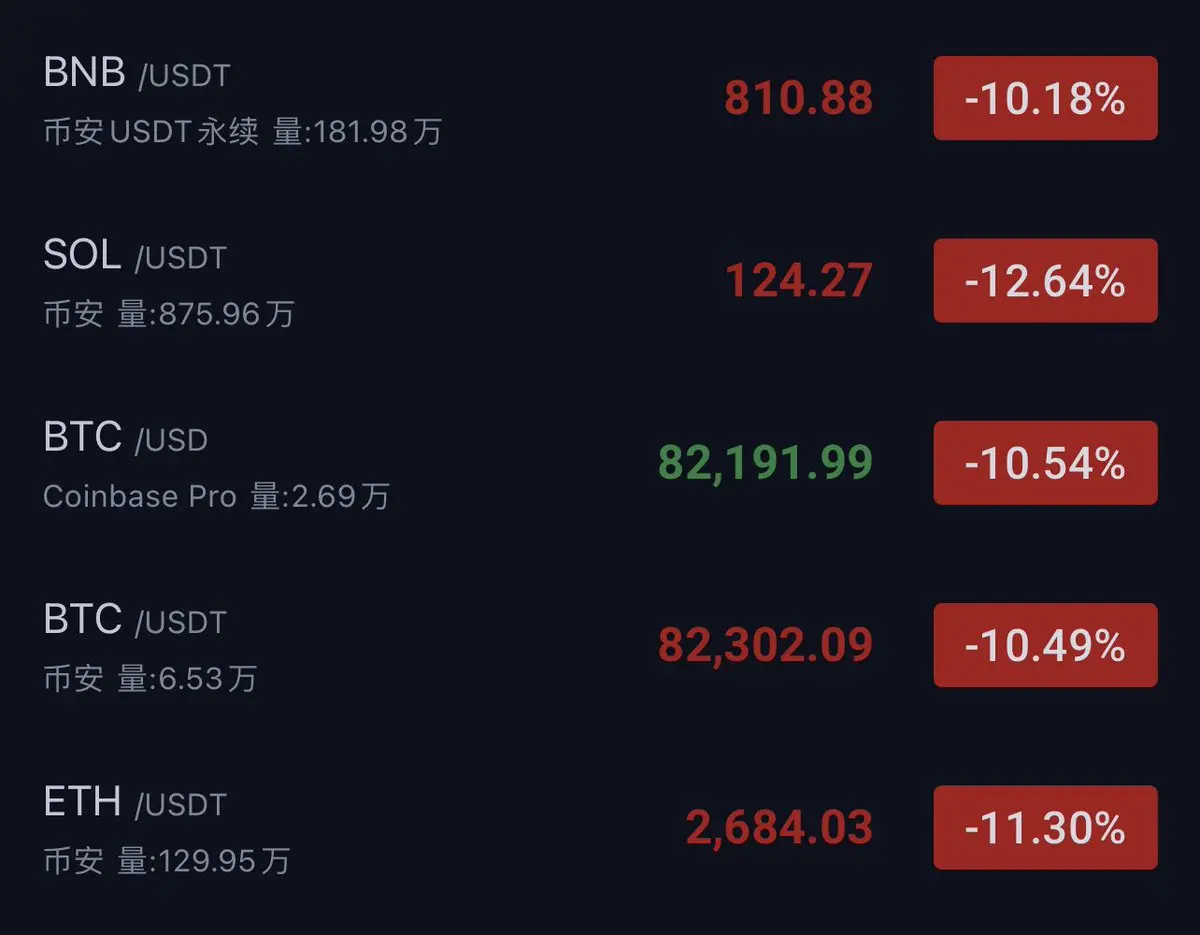
Task: Click the green price 82,191.99
Action: [x=765, y=463]
